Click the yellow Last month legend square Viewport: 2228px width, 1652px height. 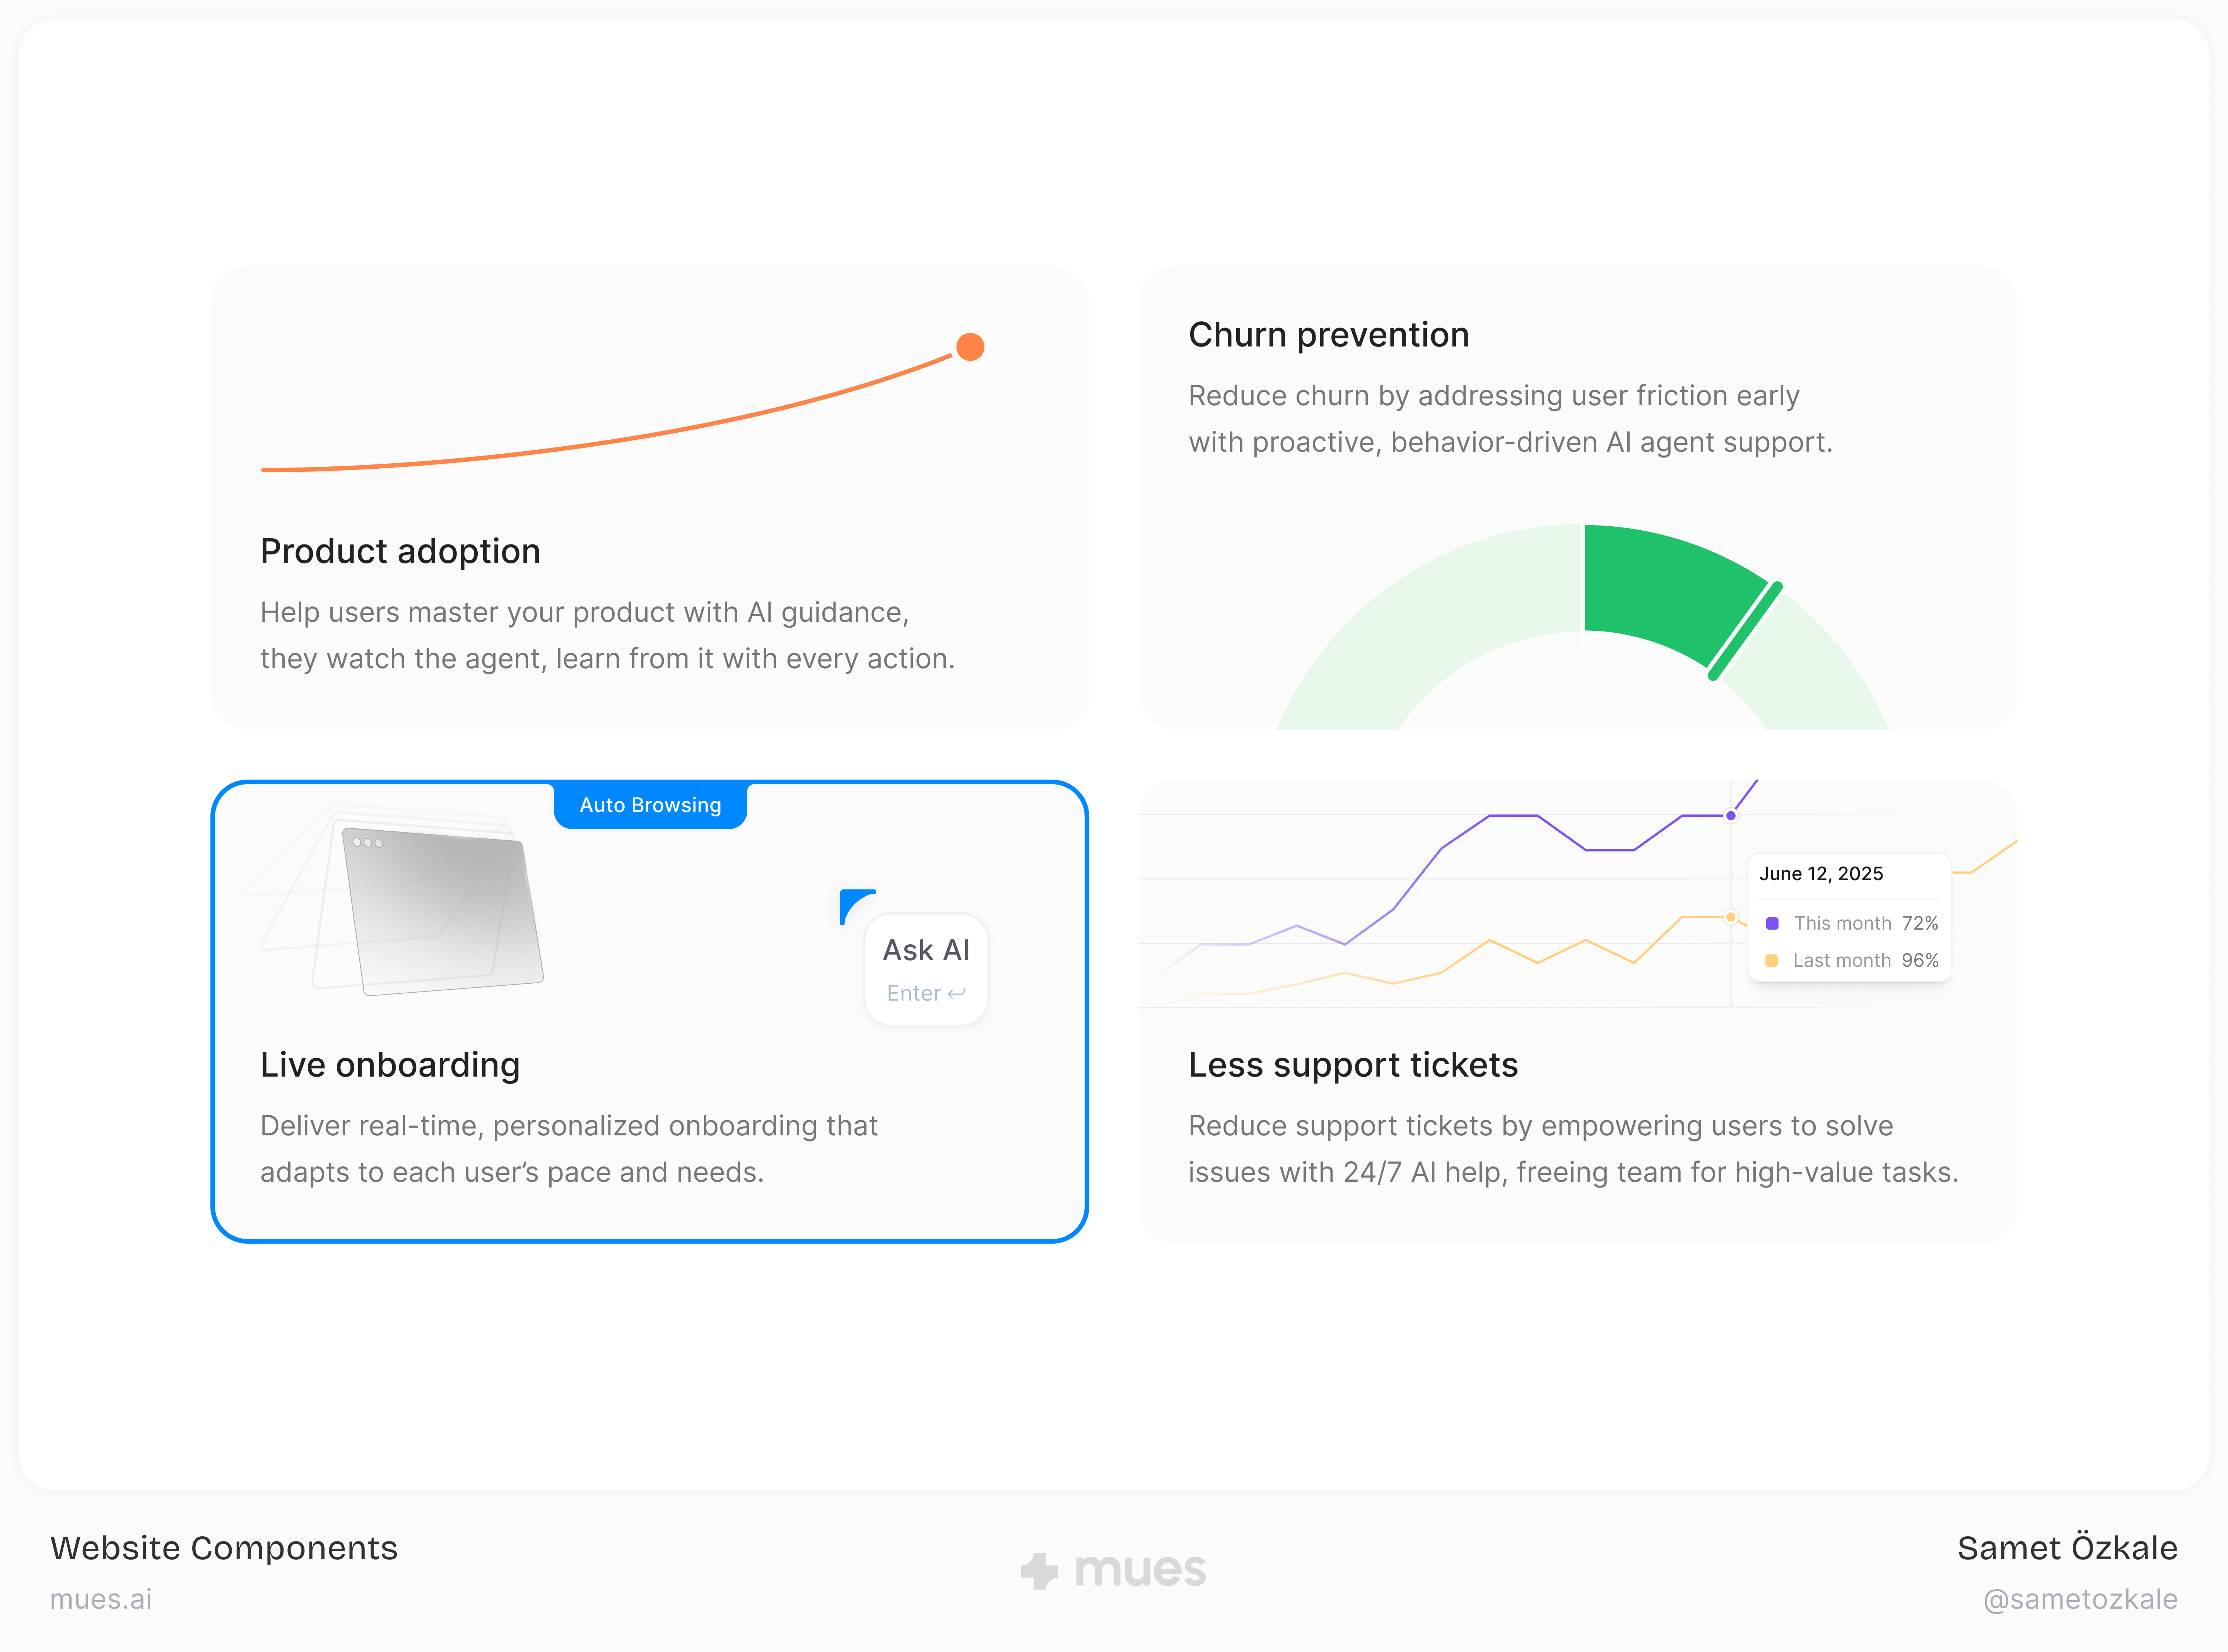point(1771,960)
